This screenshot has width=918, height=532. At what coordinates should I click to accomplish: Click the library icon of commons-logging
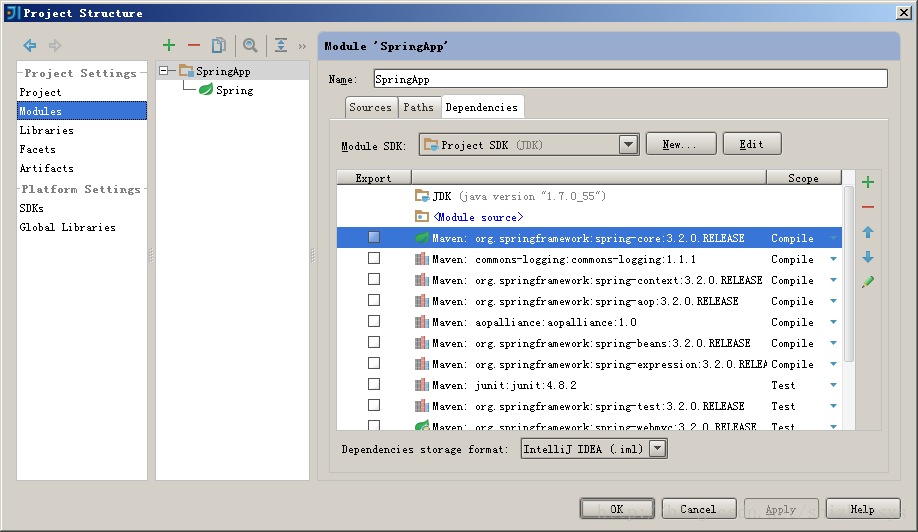pyautogui.click(x=422, y=259)
